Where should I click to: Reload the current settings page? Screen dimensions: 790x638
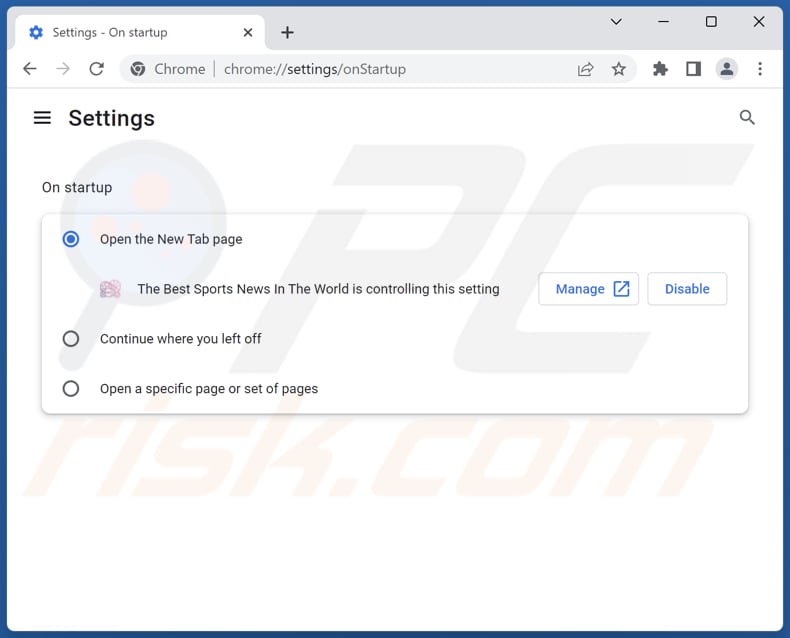pyautogui.click(x=96, y=69)
